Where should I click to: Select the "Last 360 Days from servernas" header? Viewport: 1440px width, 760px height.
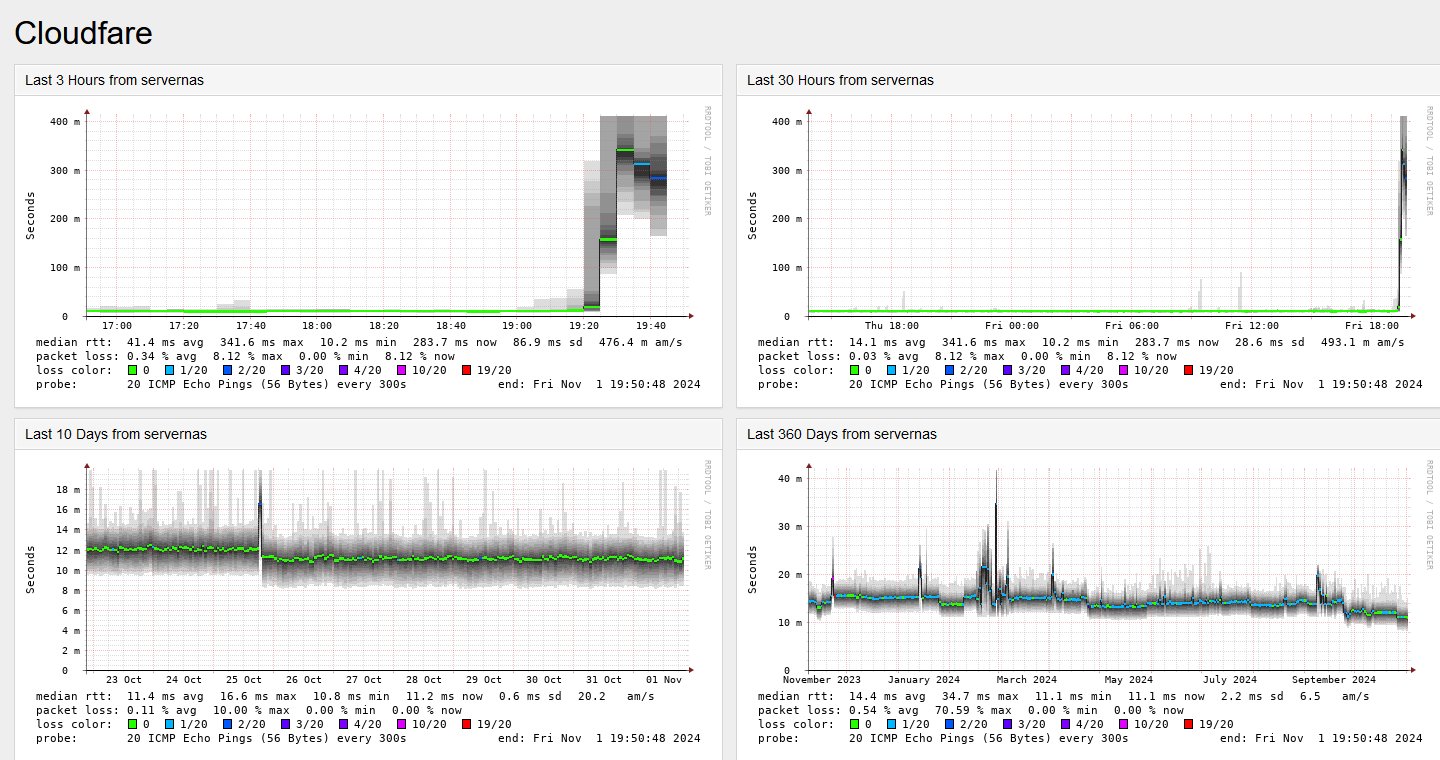coord(842,434)
